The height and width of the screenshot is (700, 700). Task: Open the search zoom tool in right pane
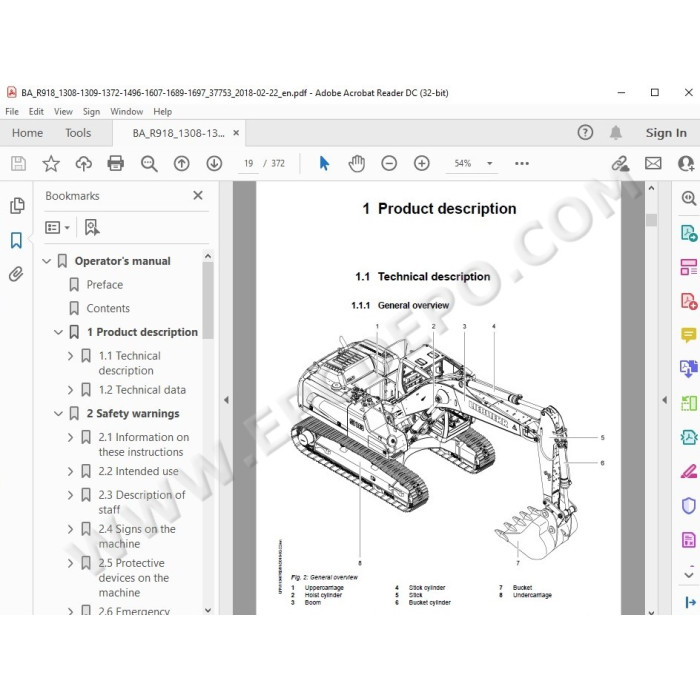coord(688,198)
